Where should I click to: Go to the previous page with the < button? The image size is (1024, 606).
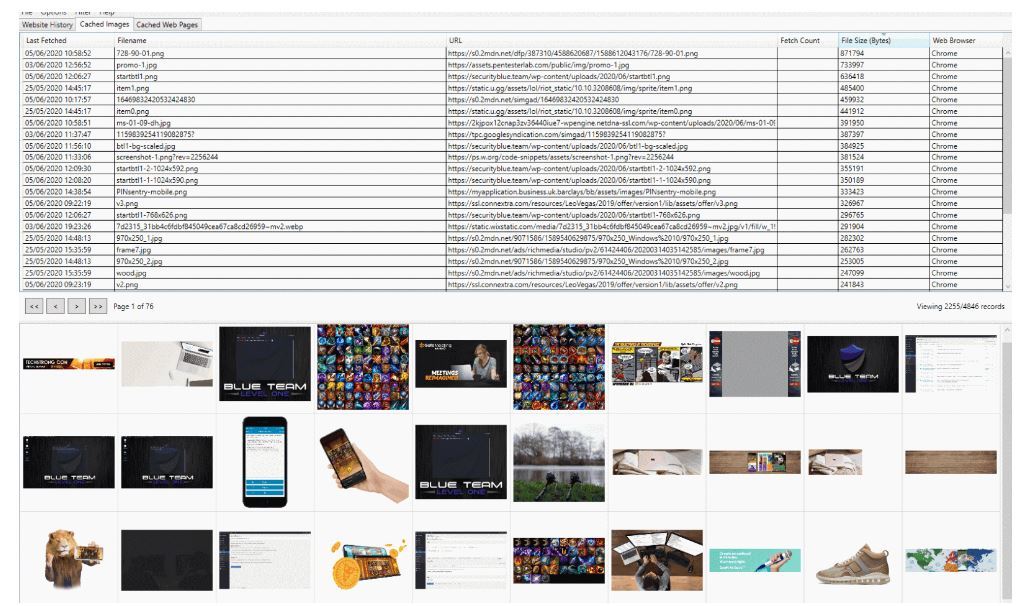point(56,306)
